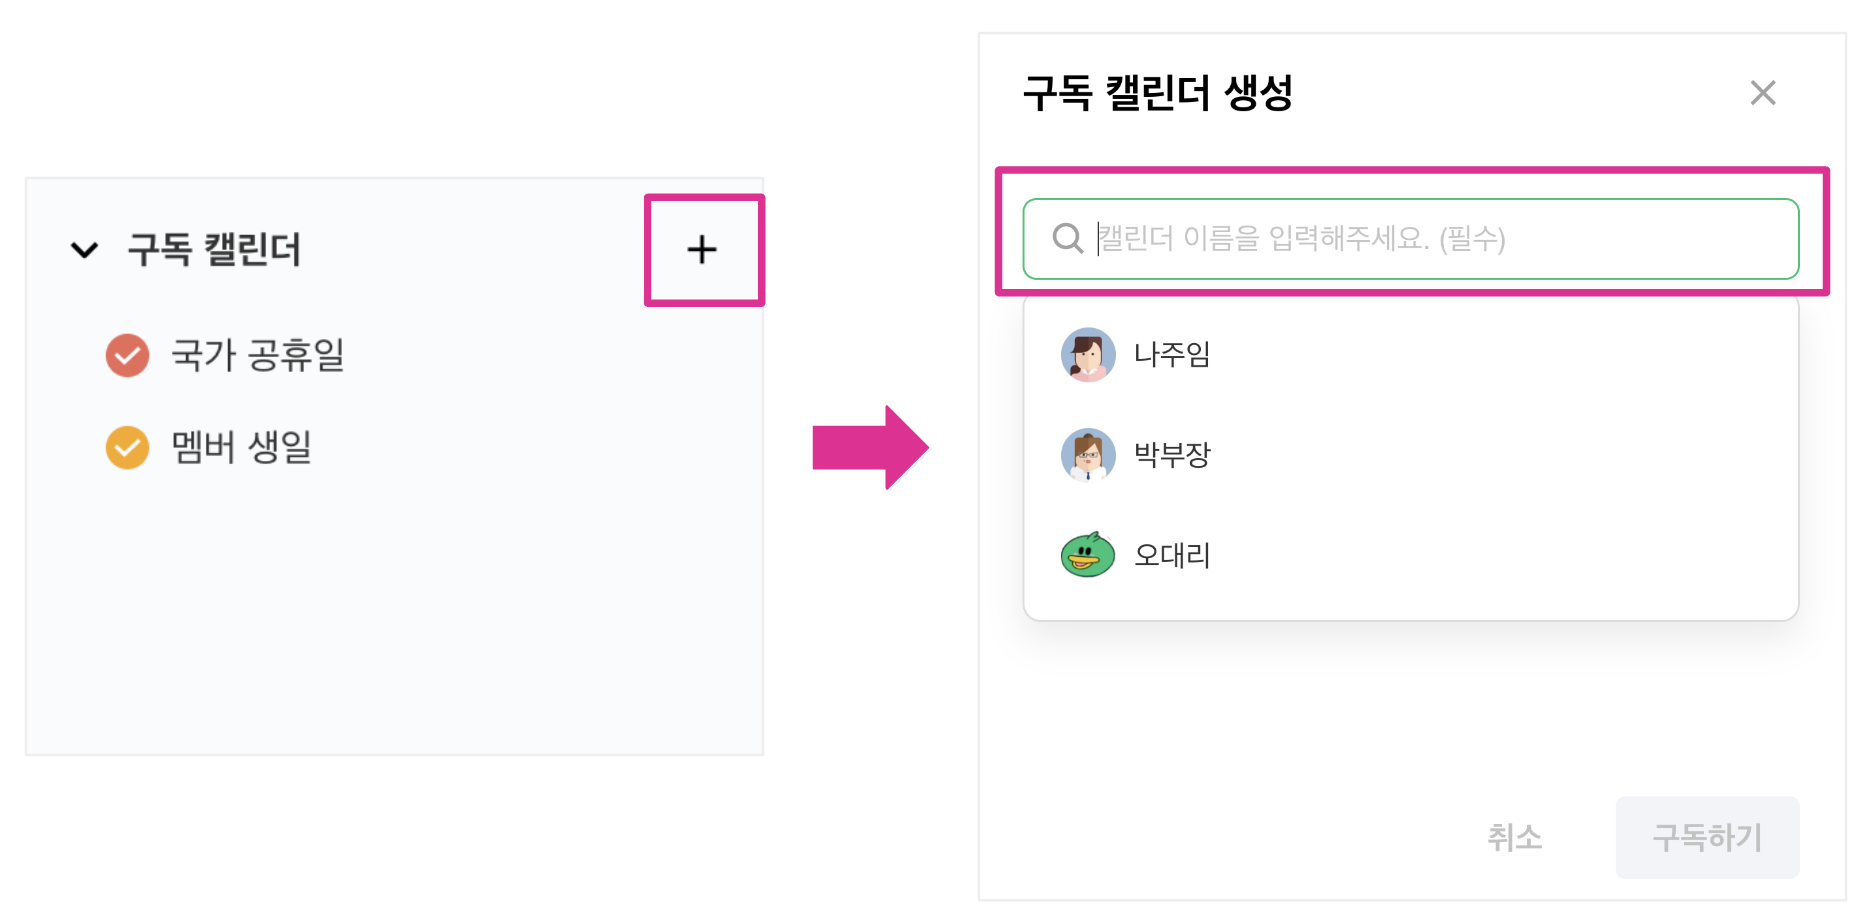Screen dimensions: 1872x924
Task: Toggle the red 국가 공휴일 checkbox
Action: 127,355
